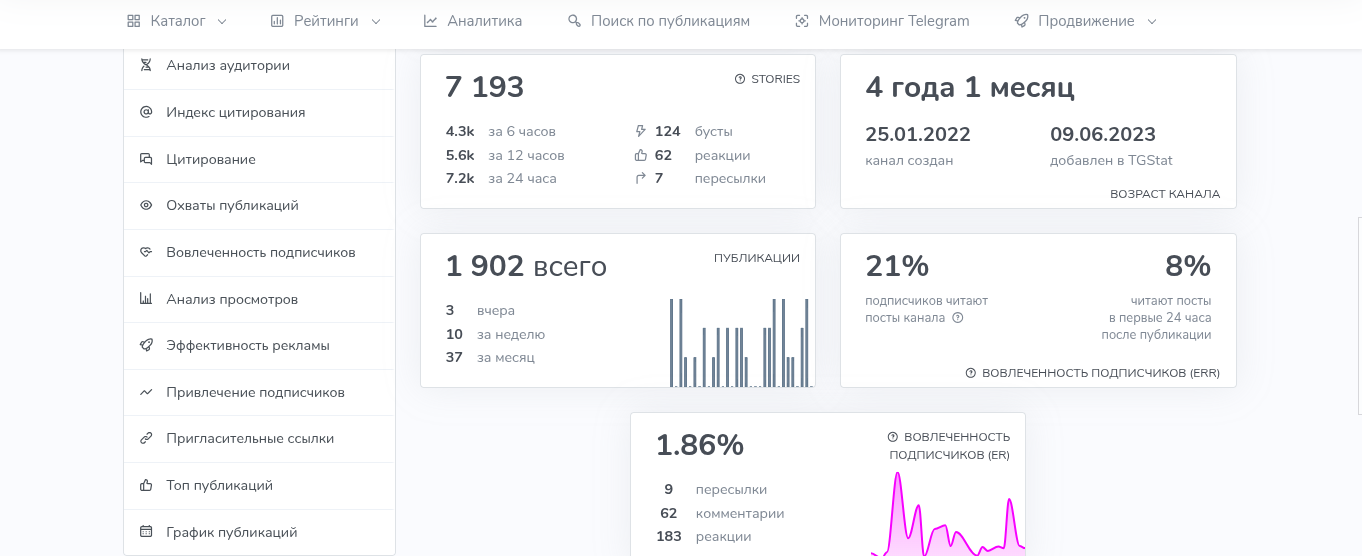Click '37 за месяц' row
This screenshot has height=556, width=1362.
[x=490, y=357]
